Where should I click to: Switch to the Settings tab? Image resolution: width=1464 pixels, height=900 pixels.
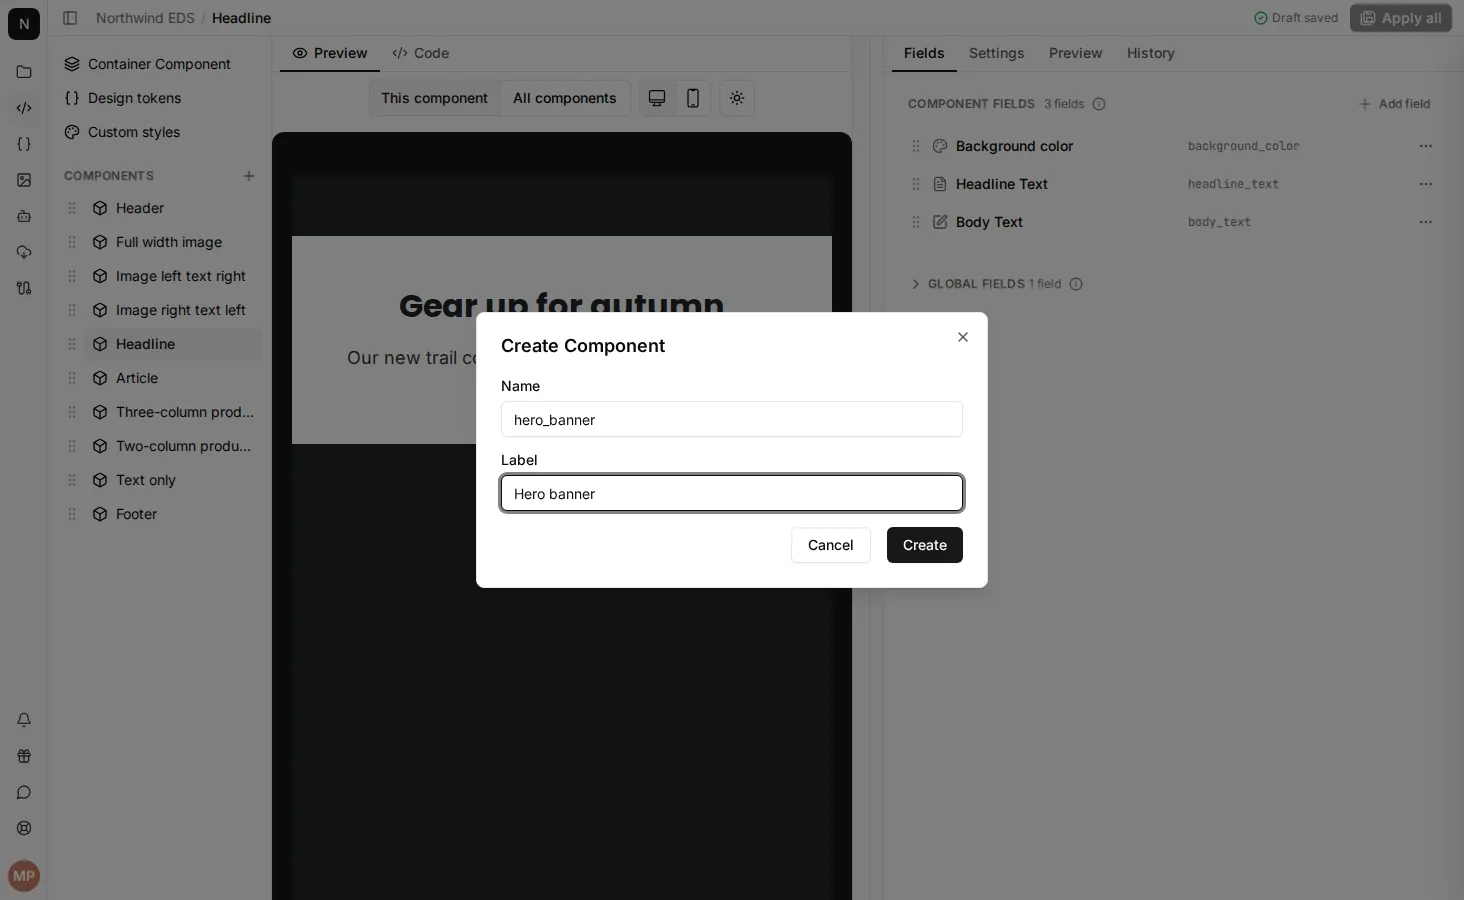[996, 53]
